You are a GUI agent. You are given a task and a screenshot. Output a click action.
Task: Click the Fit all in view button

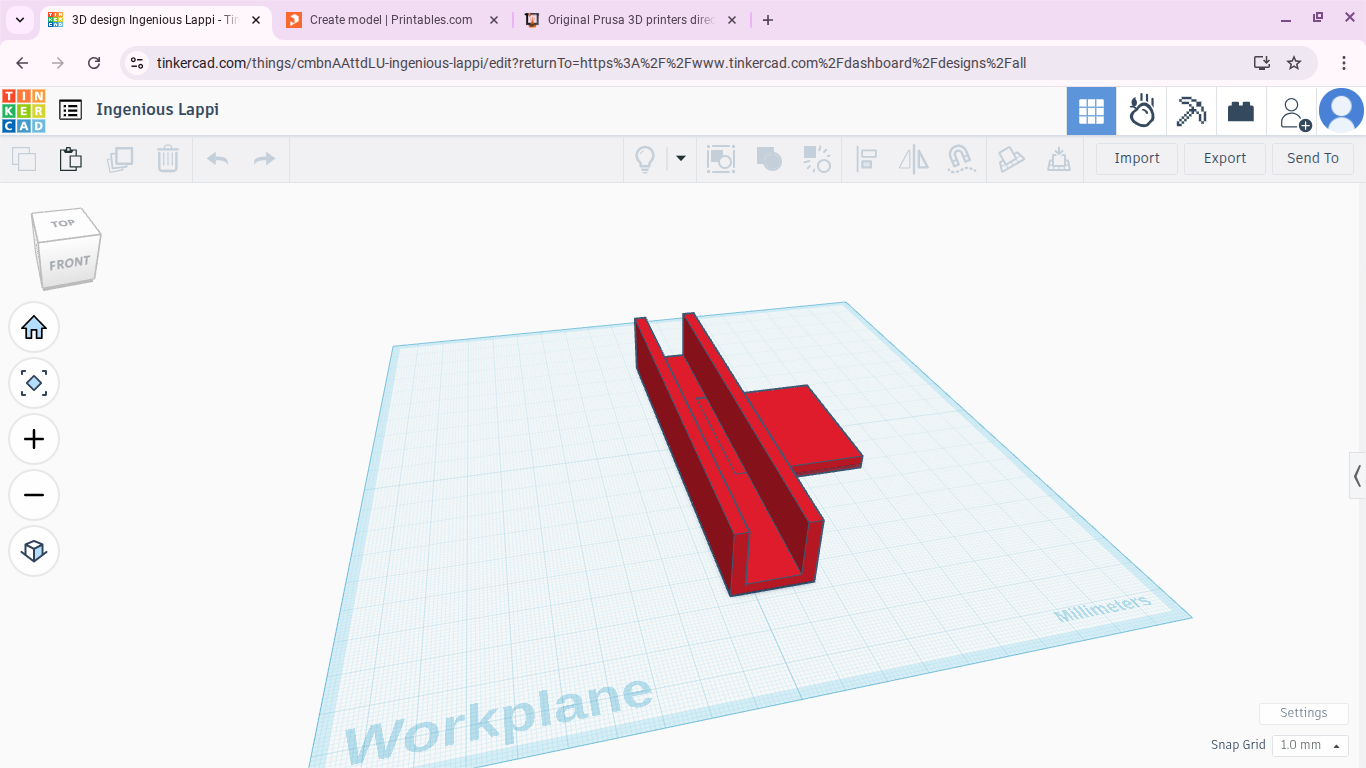[34, 383]
